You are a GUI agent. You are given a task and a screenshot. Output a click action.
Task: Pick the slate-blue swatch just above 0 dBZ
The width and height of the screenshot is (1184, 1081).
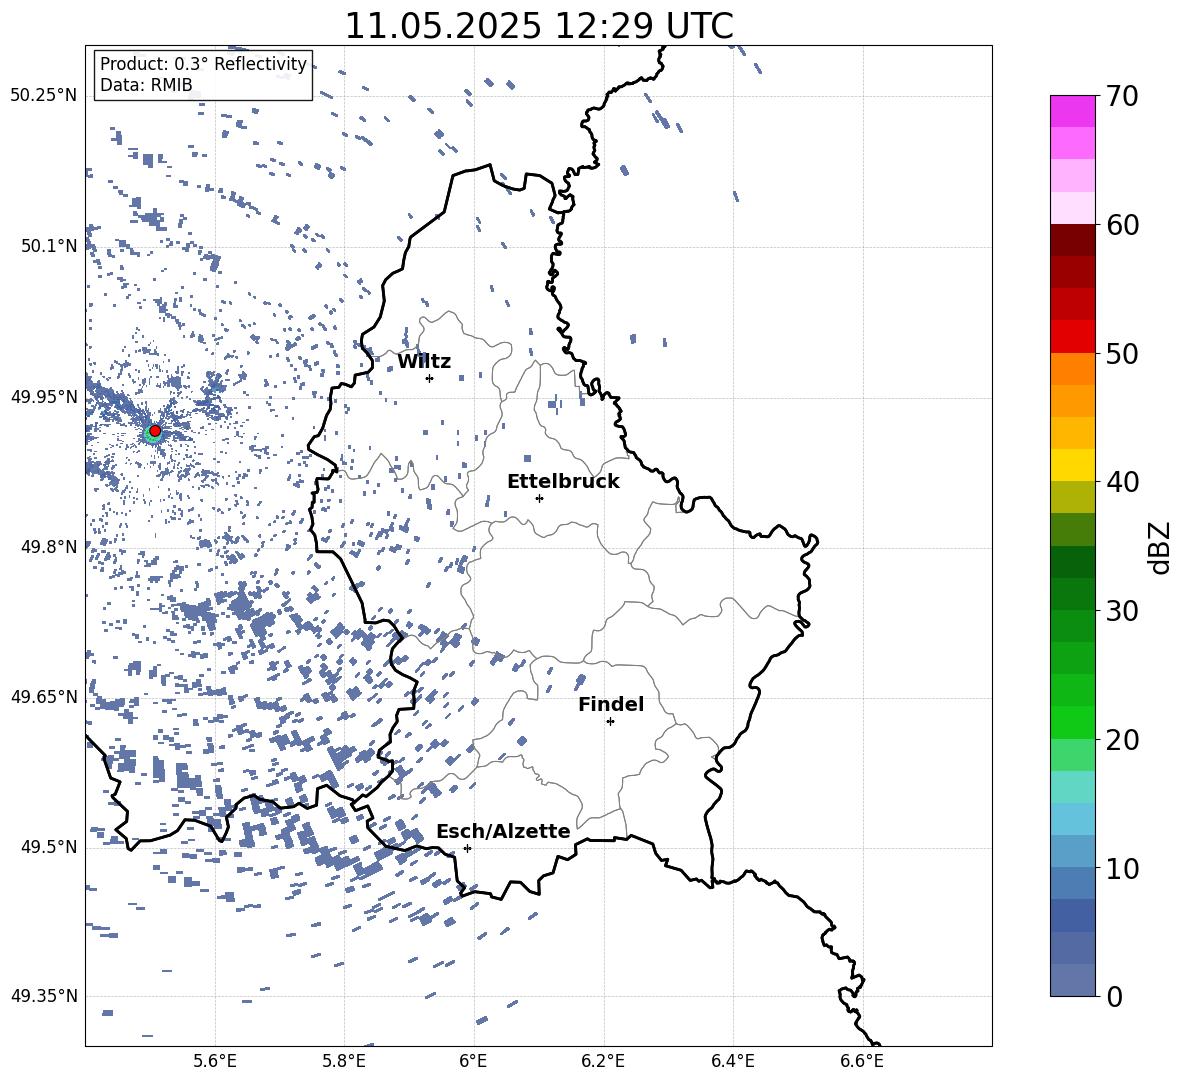tap(1073, 980)
